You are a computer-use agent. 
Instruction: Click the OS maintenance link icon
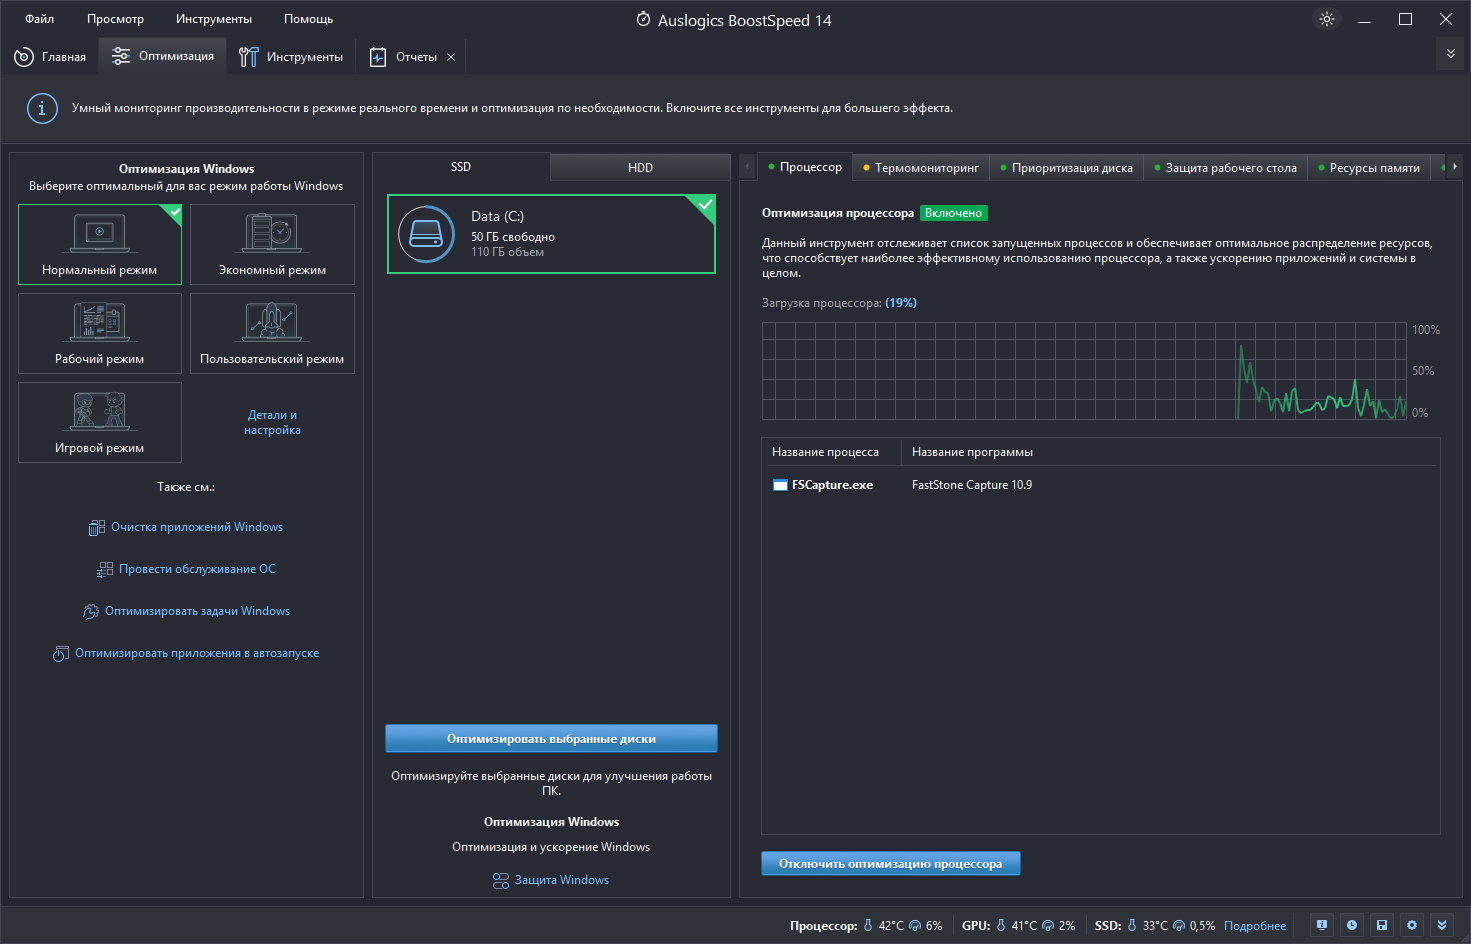click(105, 569)
